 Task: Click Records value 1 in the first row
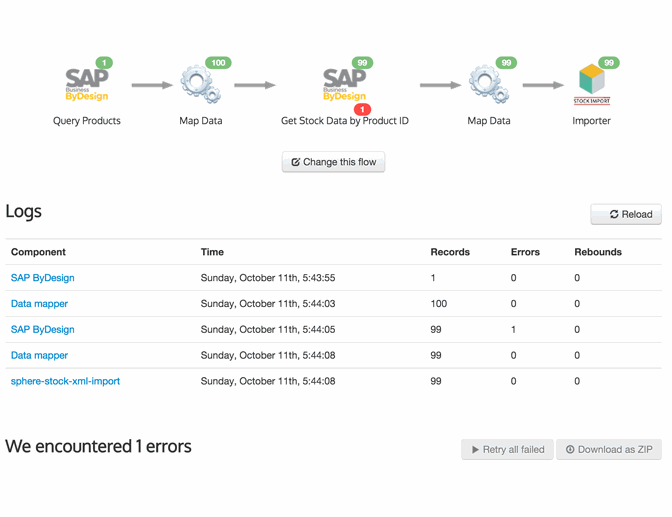tap(433, 278)
